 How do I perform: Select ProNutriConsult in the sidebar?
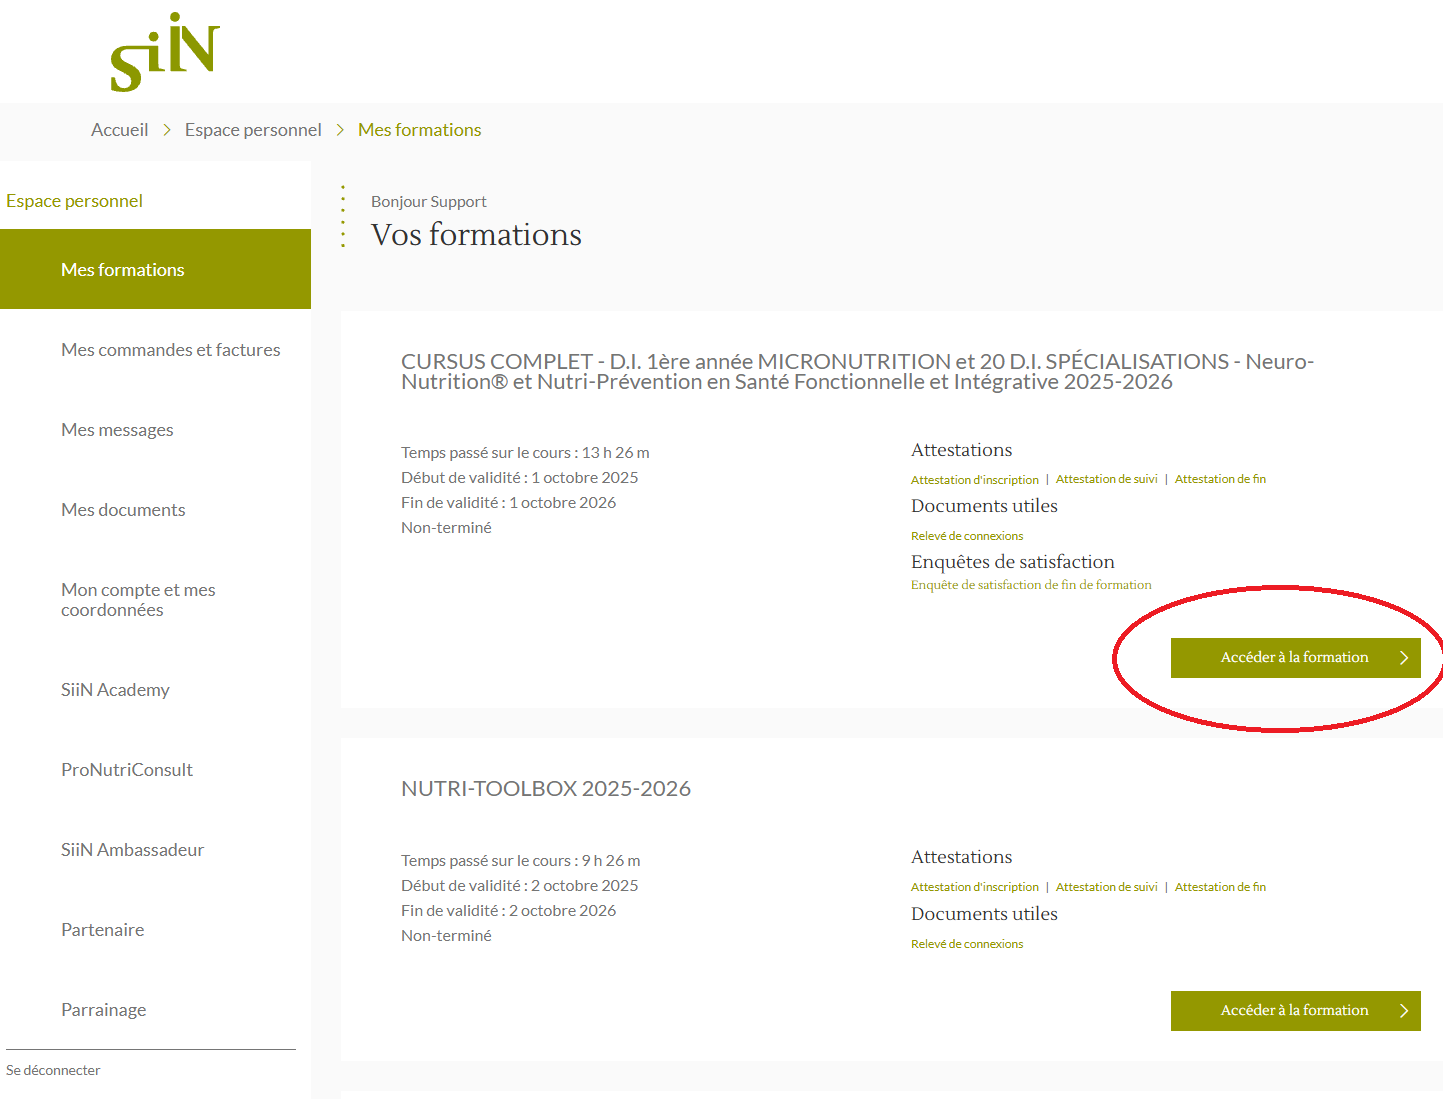pos(127,770)
